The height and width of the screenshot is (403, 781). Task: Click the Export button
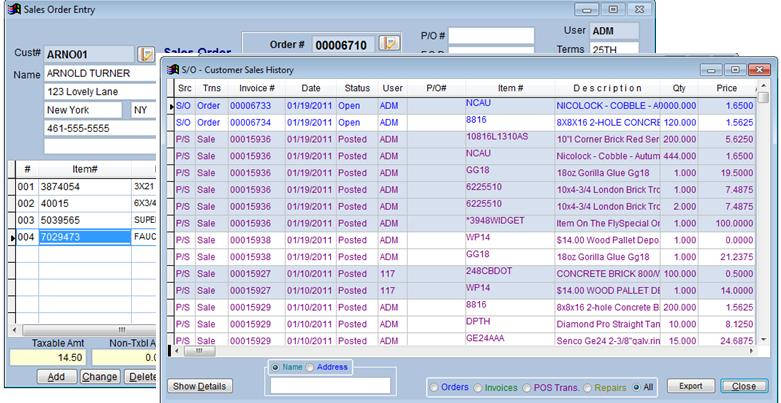click(690, 386)
